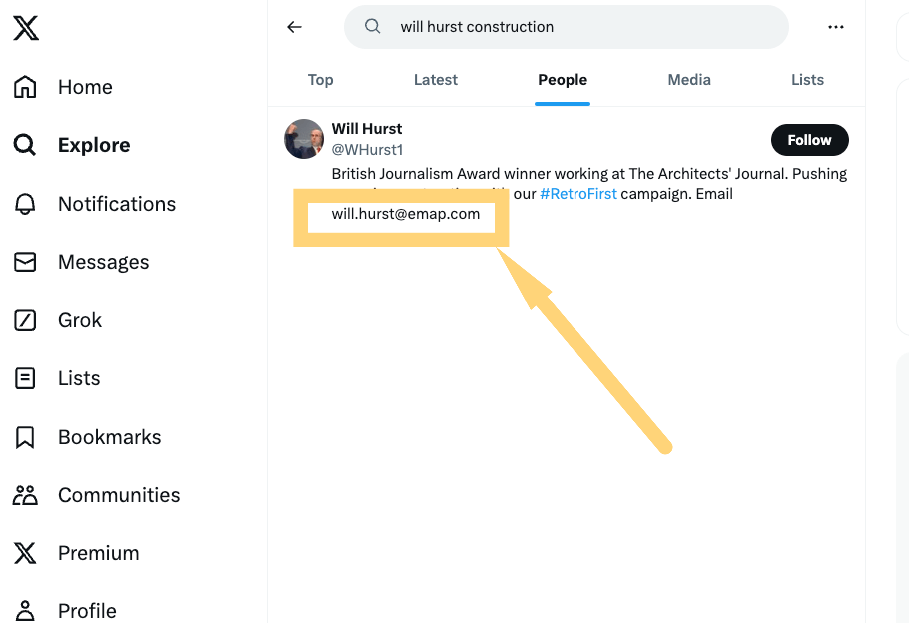The height and width of the screenshot is (623, 909).
Task: Open the Premium section
Action: (98, 553)
